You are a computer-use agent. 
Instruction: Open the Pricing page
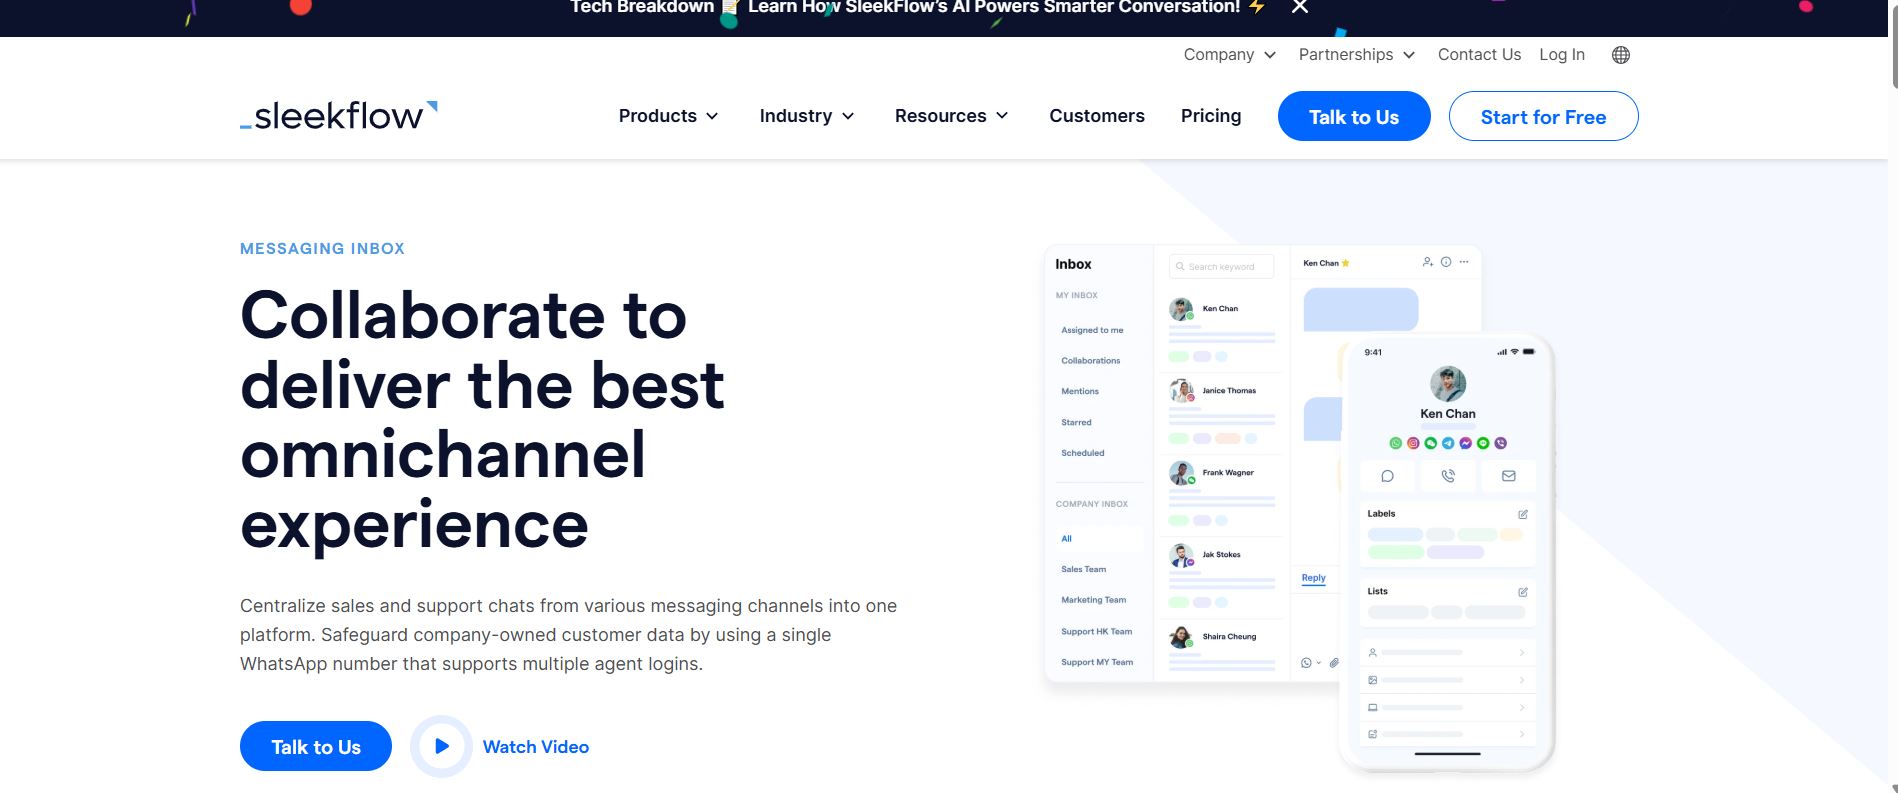pyautogui.click(x=1211, y=116)
